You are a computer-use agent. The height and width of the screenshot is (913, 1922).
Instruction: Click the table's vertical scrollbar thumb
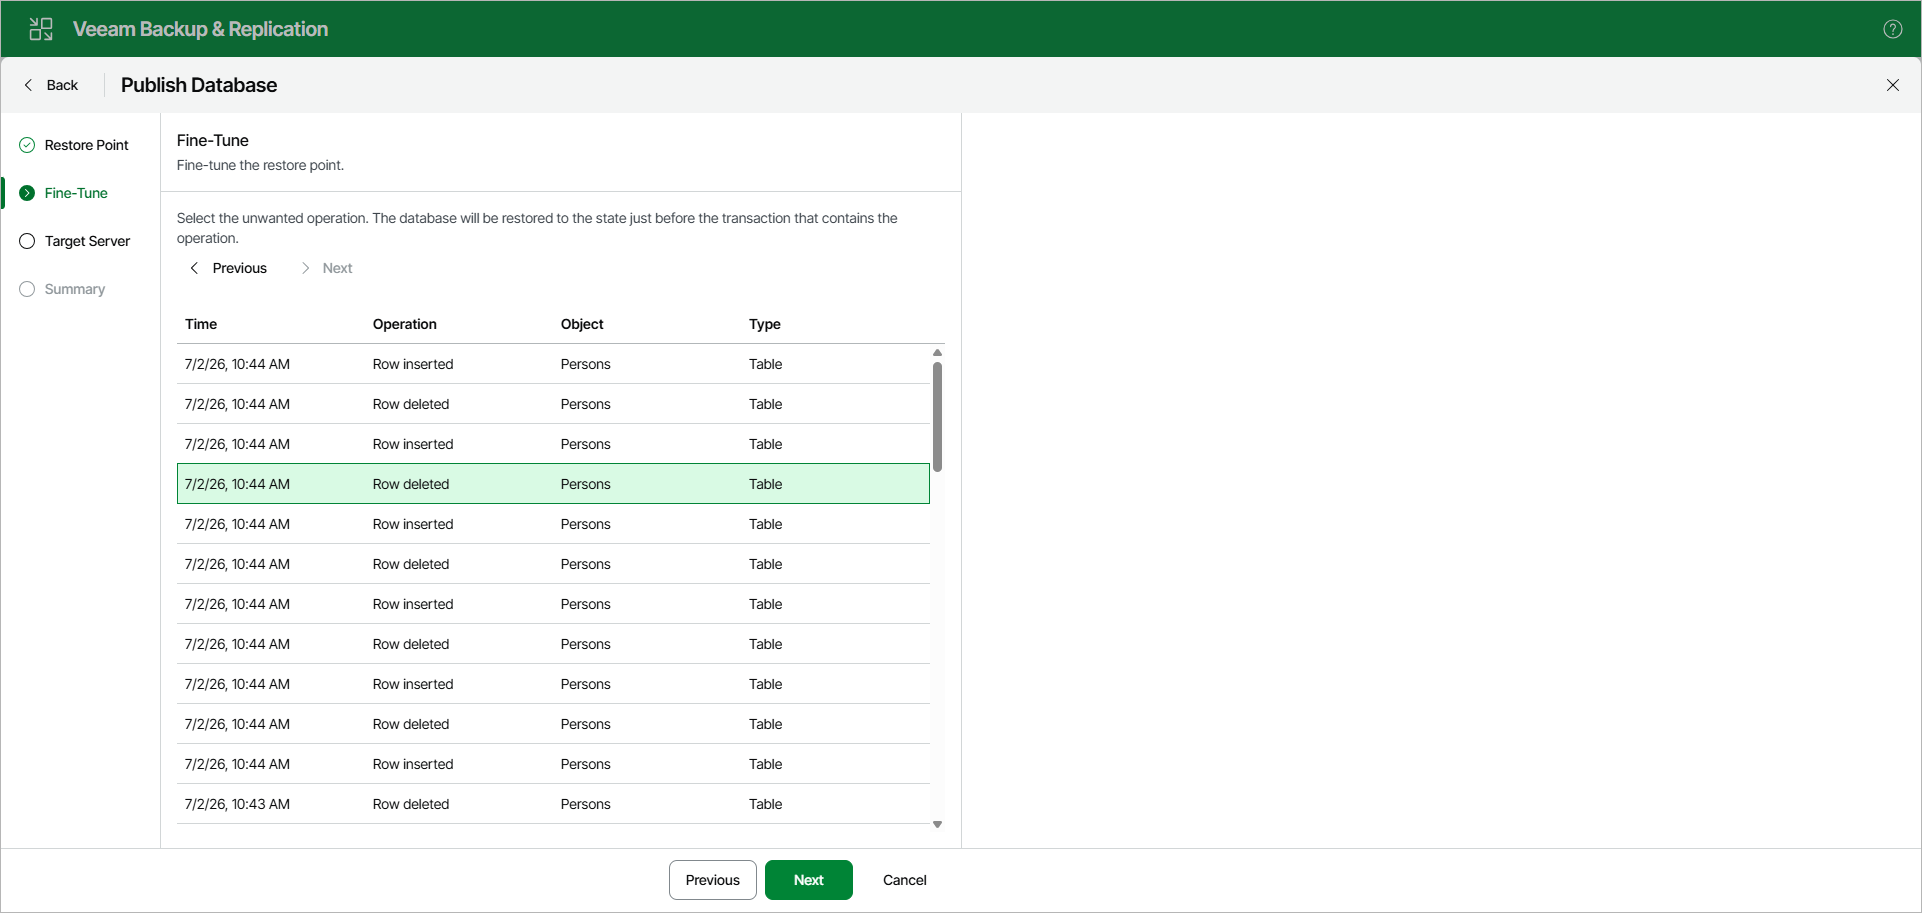937,416
